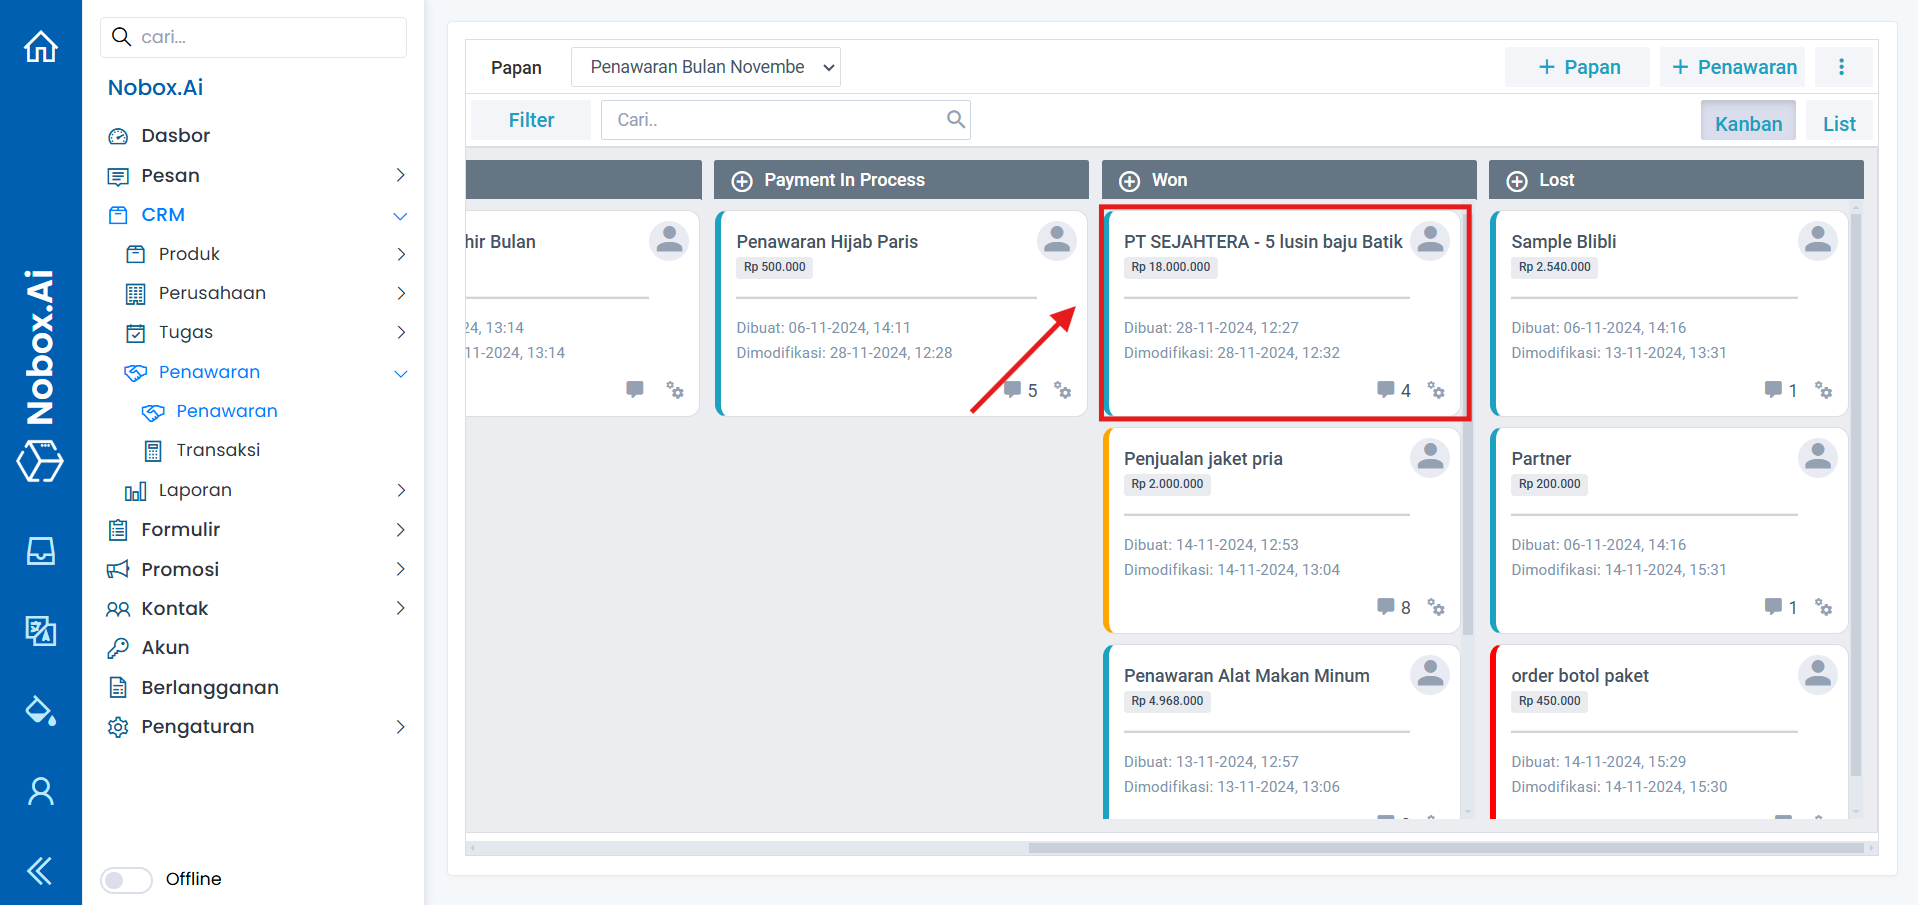The image size is (1918, 905).
Task: Expand the Laporan submenu
Action: [x=400, y=490]
